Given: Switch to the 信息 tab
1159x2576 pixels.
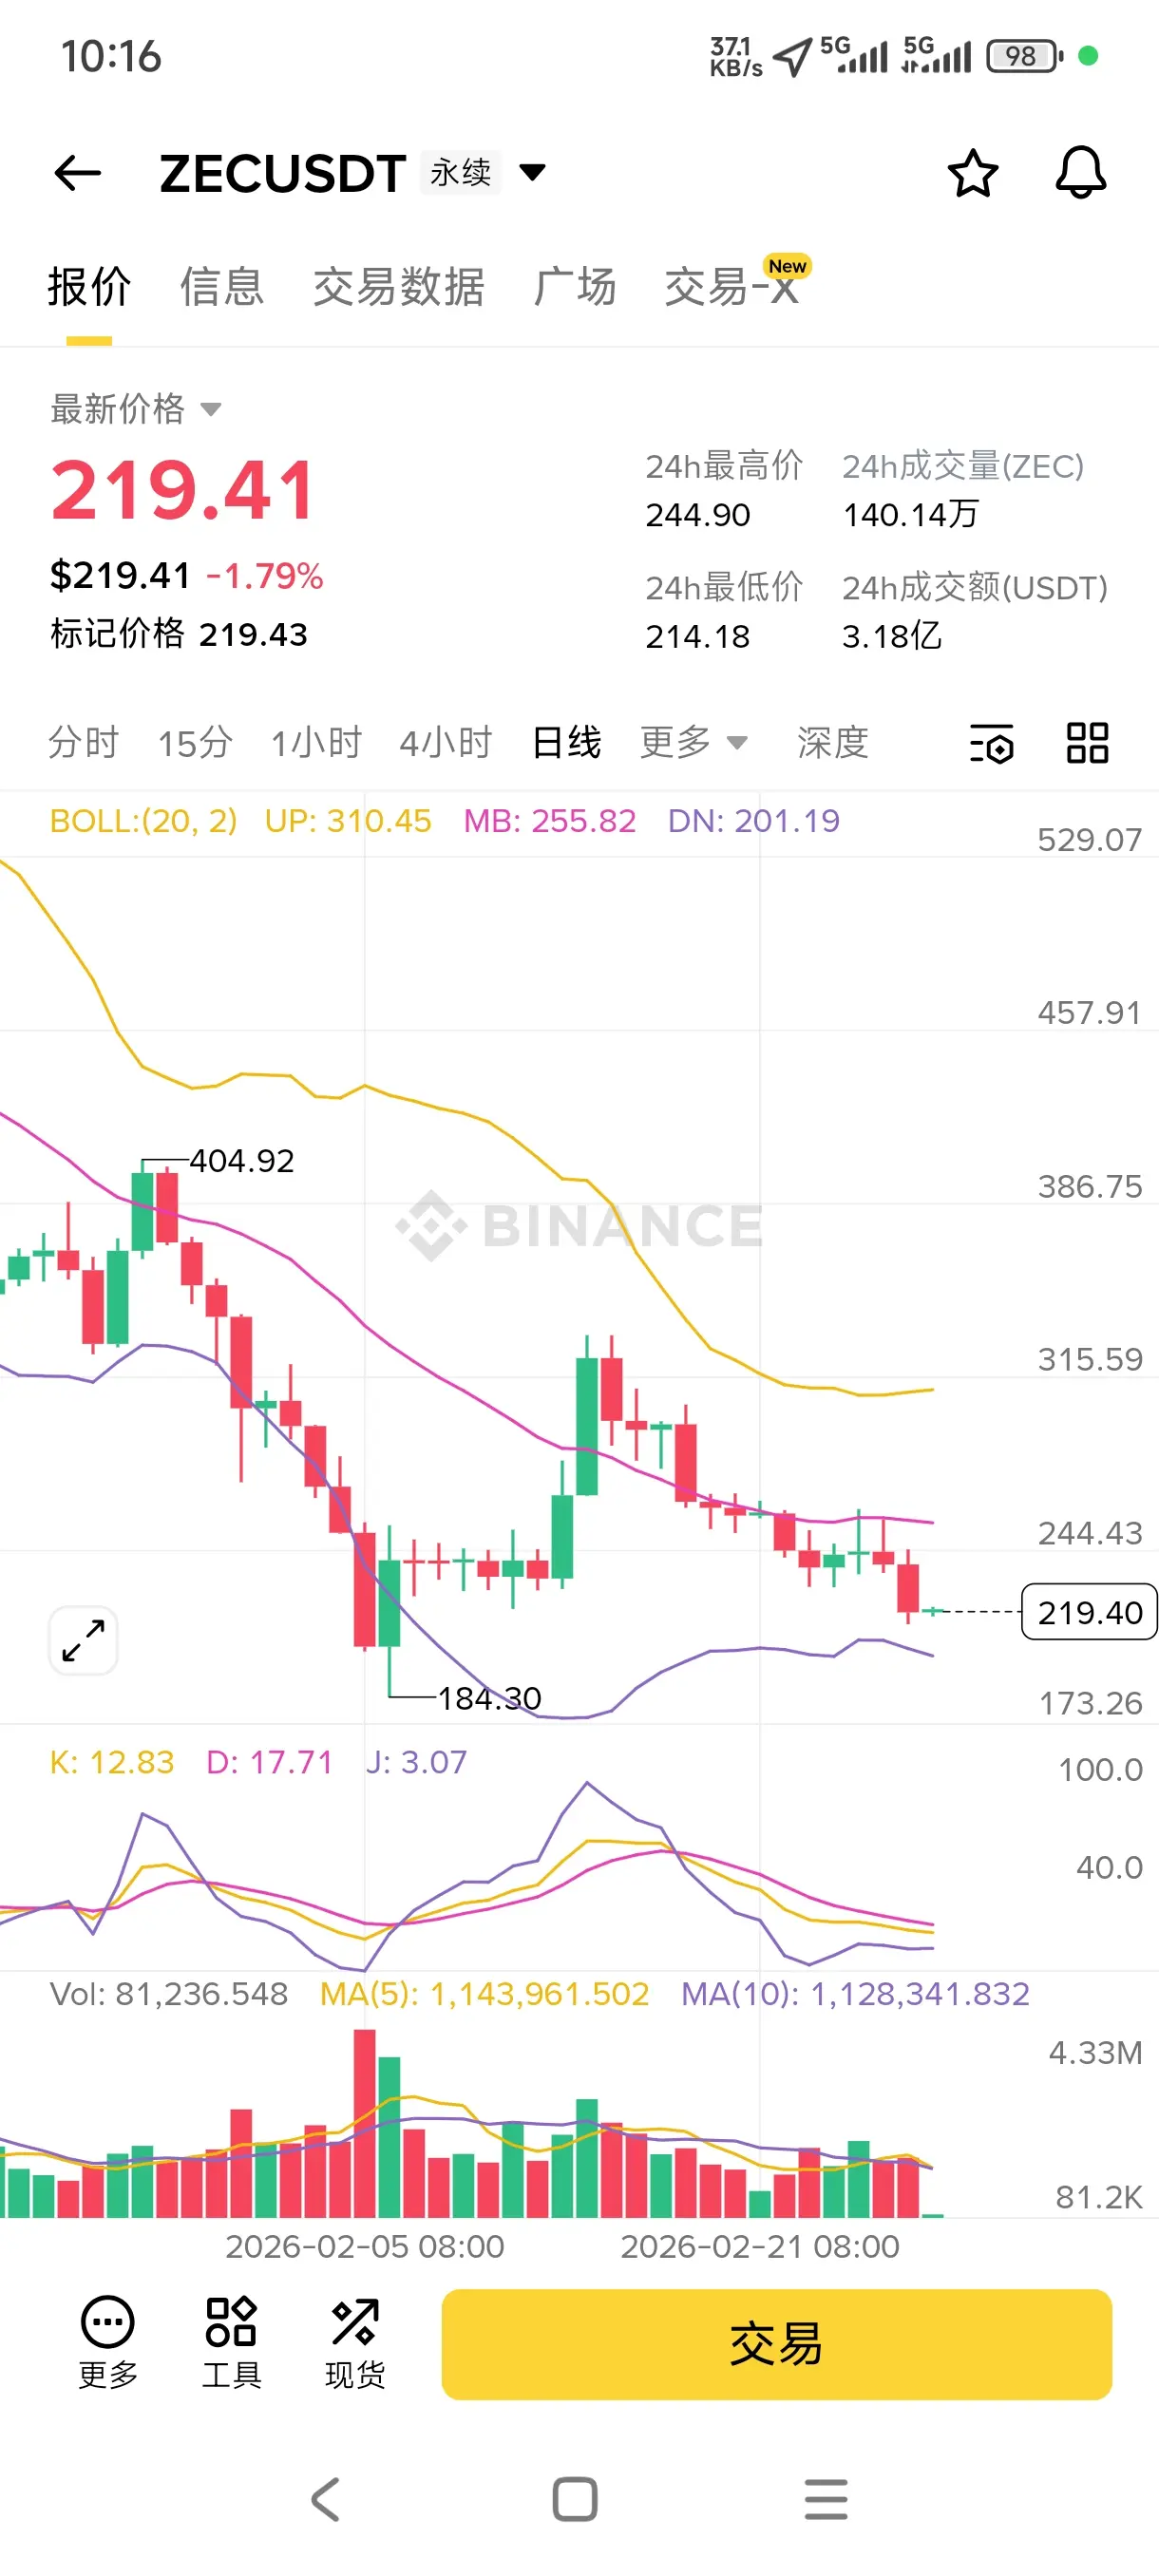Looking at the screenshot, I should coord(222,287).
